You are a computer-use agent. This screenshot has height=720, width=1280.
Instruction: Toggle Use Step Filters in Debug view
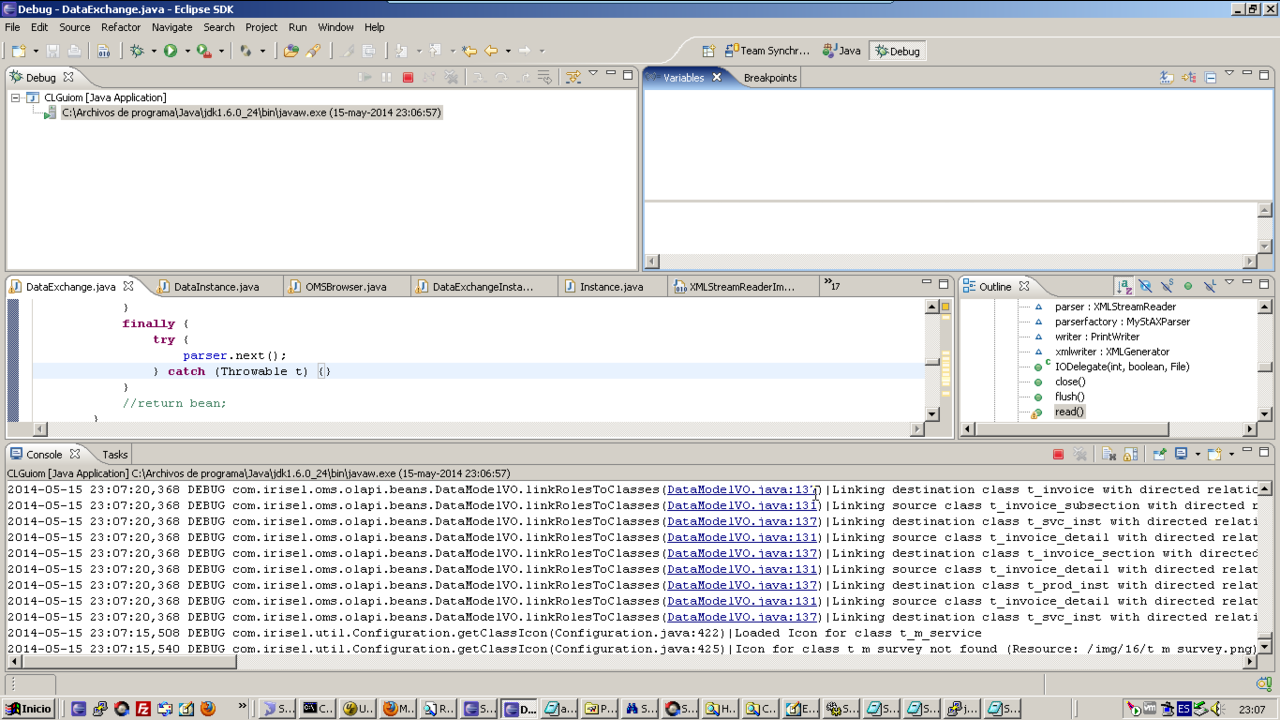(573, 77)
